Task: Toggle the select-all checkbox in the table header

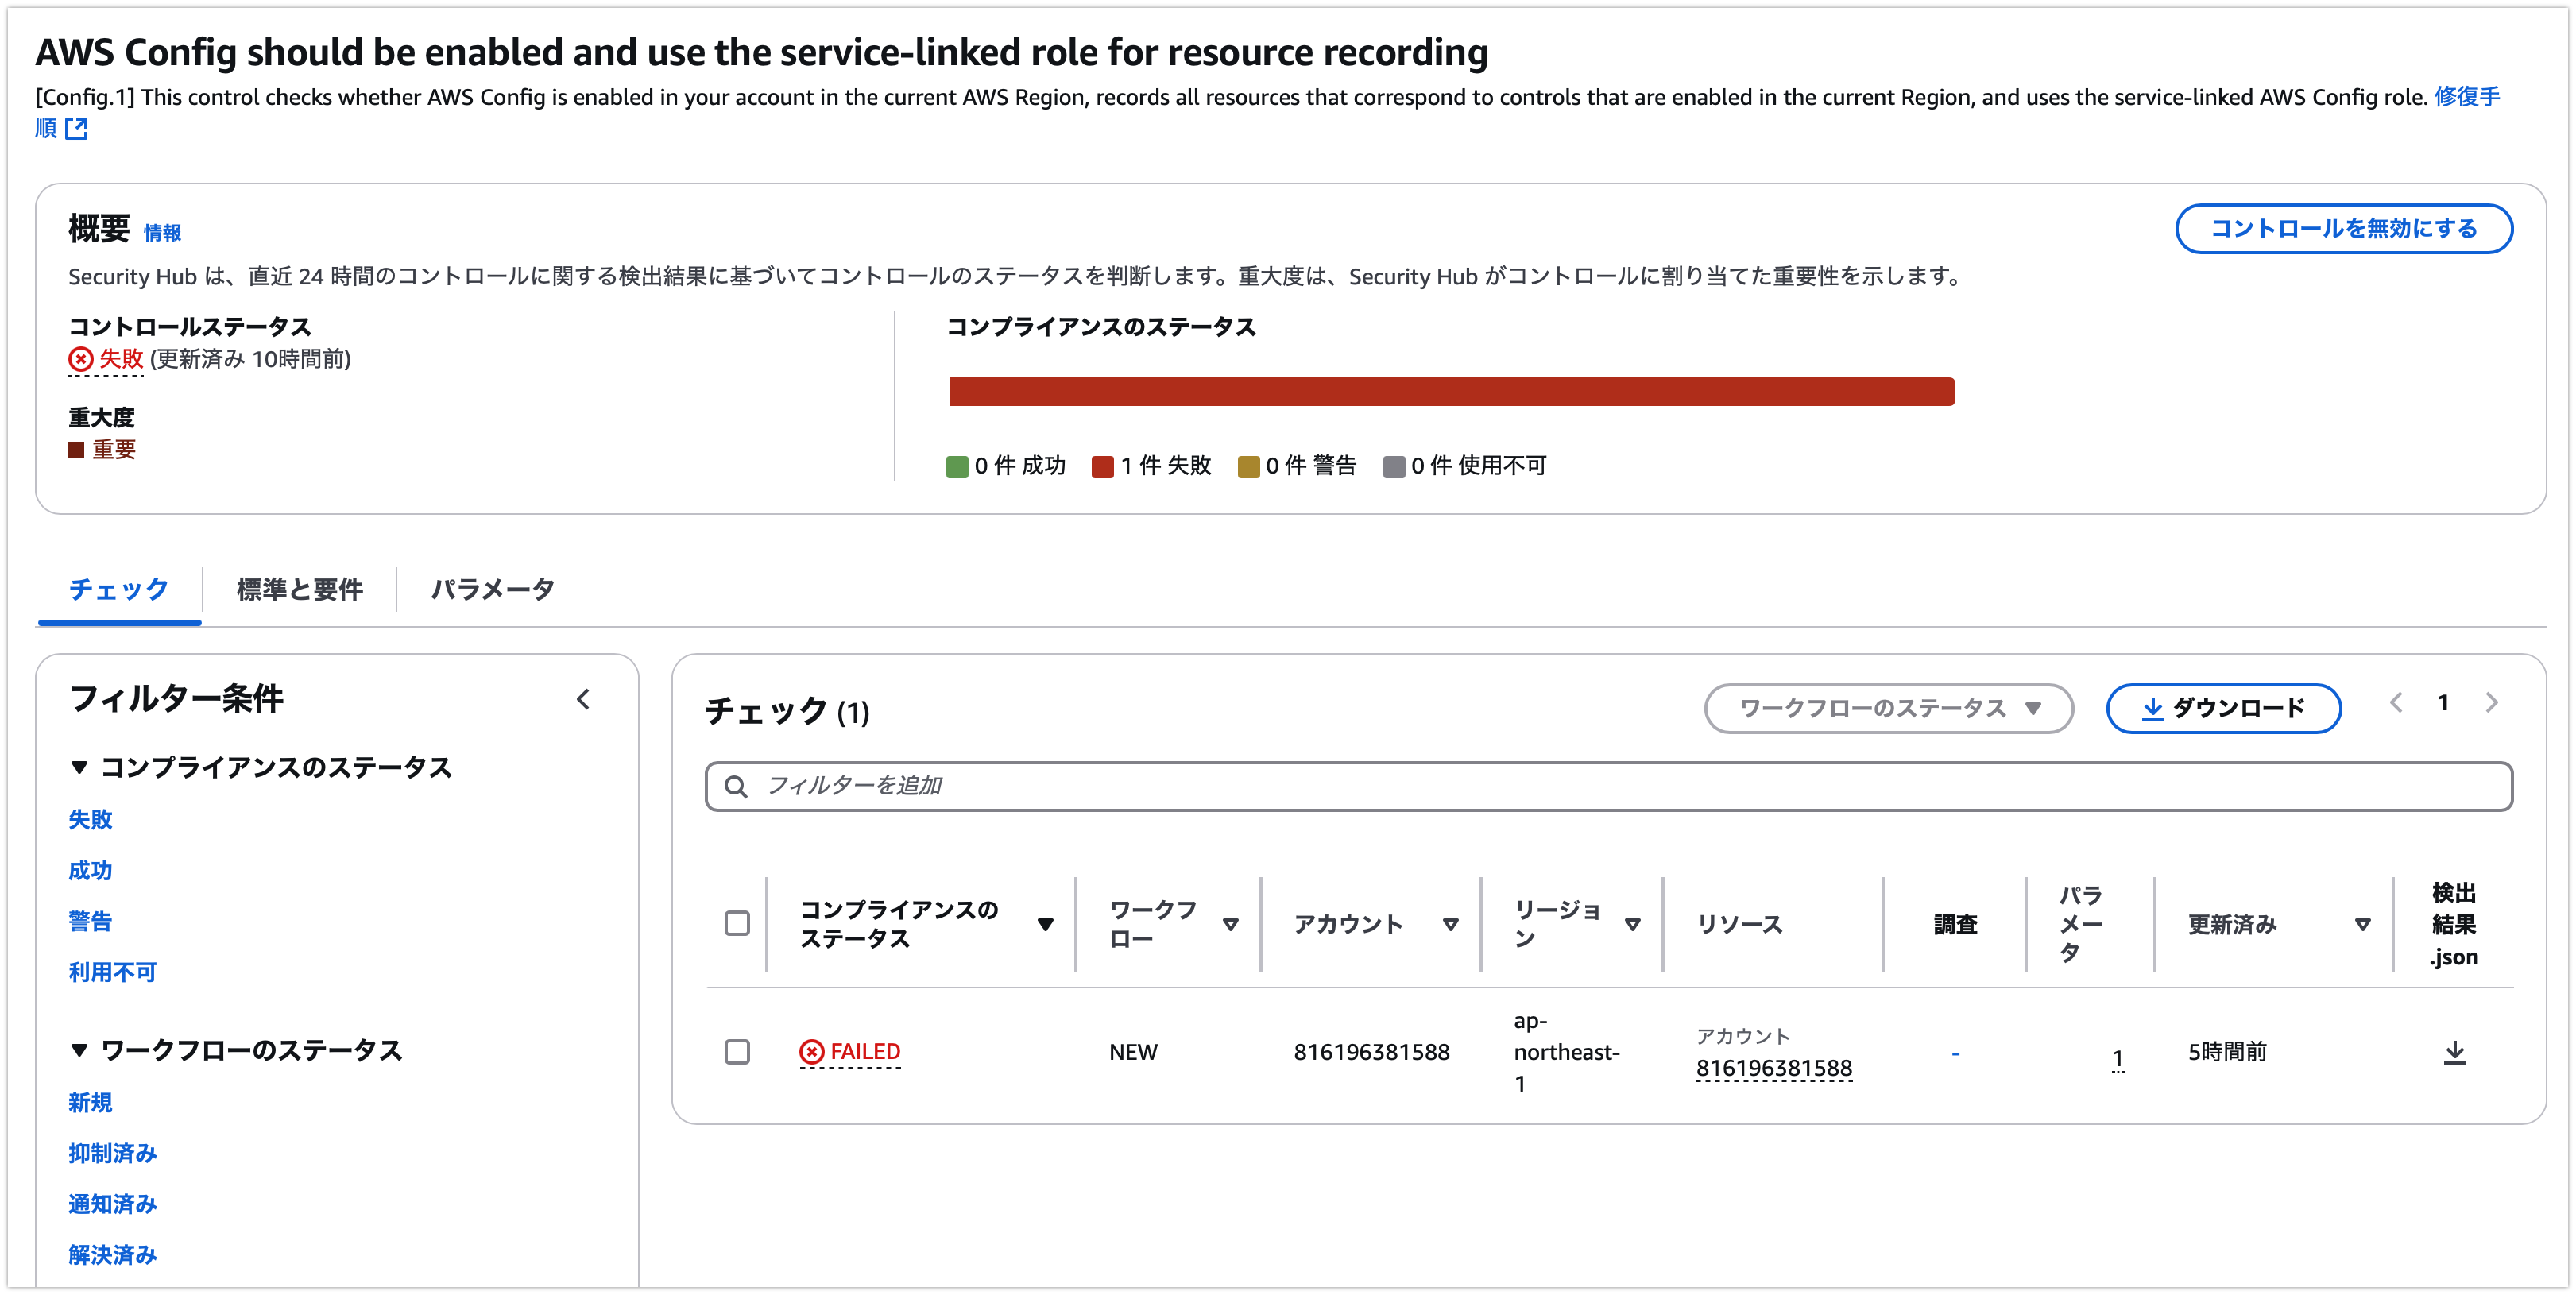Action: click(737, 923)
